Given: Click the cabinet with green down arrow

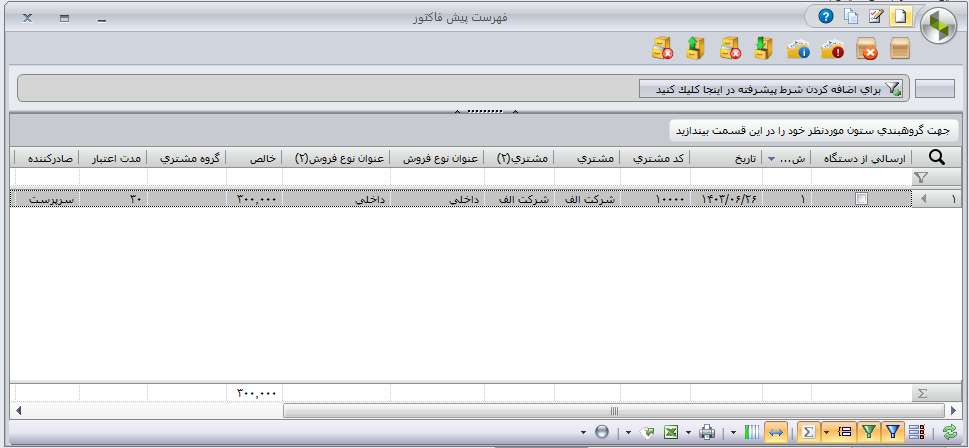Looking at the screenshot, I should (x=764, y=48).
